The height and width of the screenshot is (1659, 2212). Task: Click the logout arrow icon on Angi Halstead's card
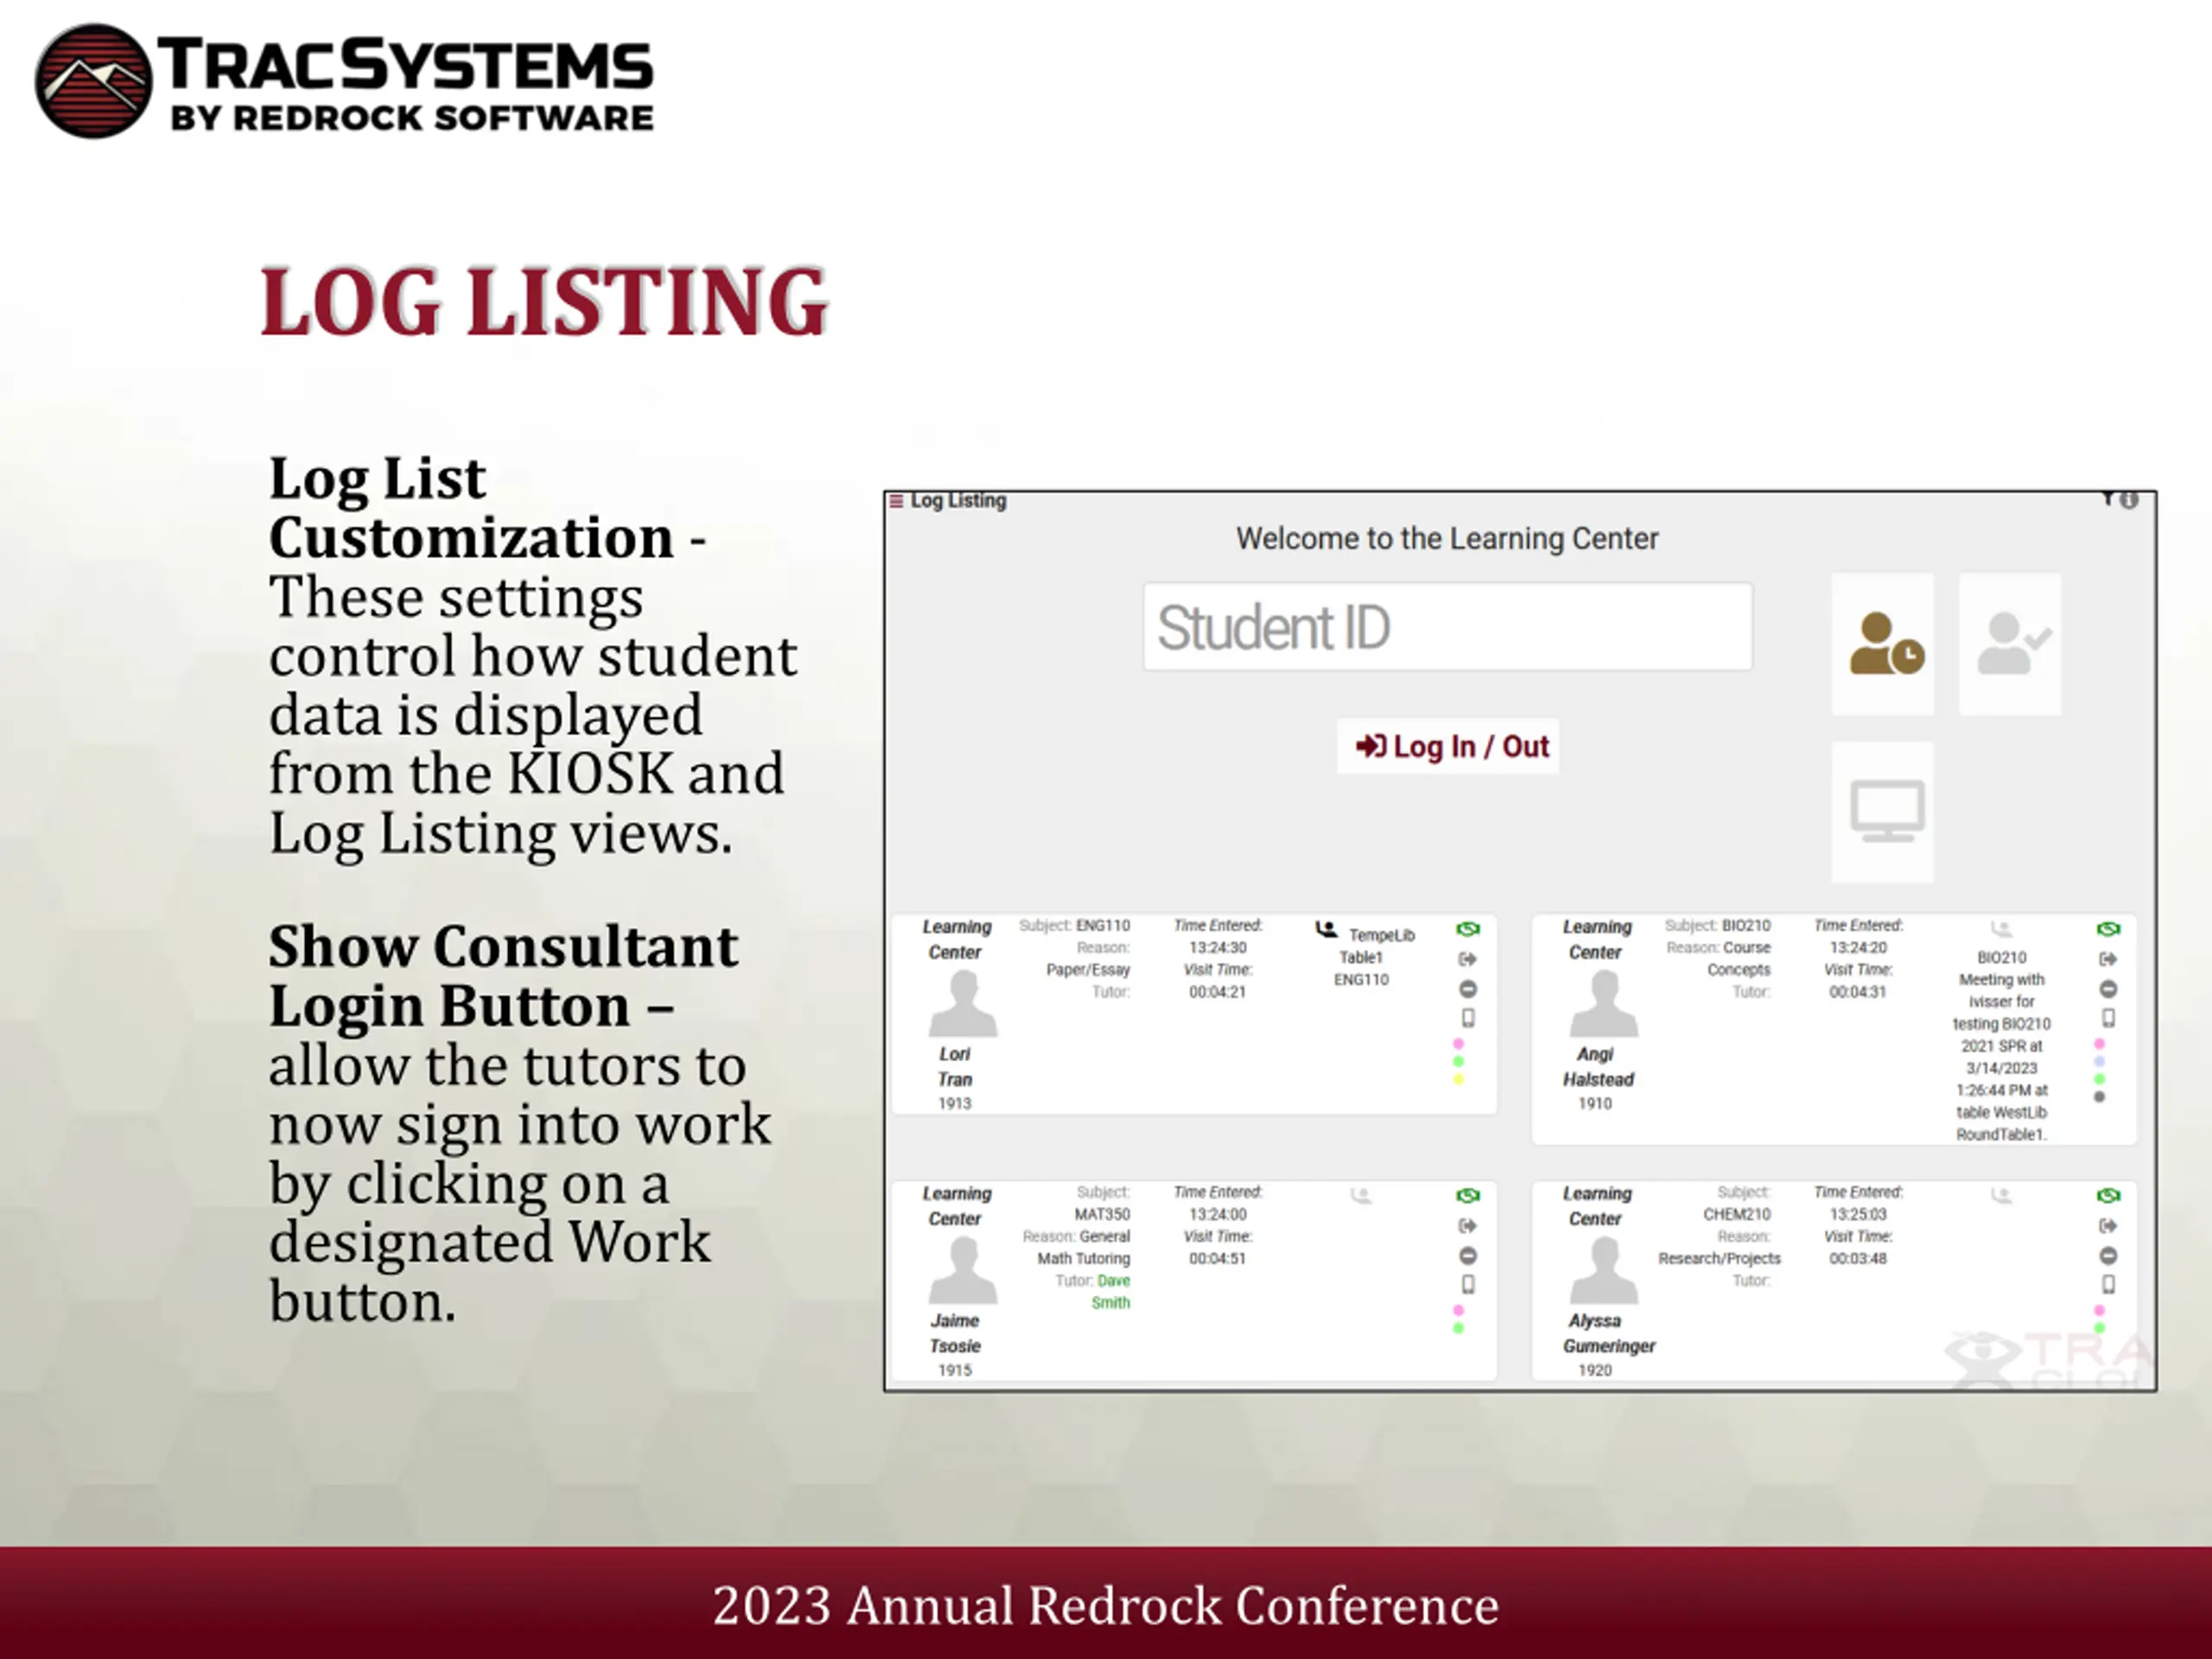2108,959
